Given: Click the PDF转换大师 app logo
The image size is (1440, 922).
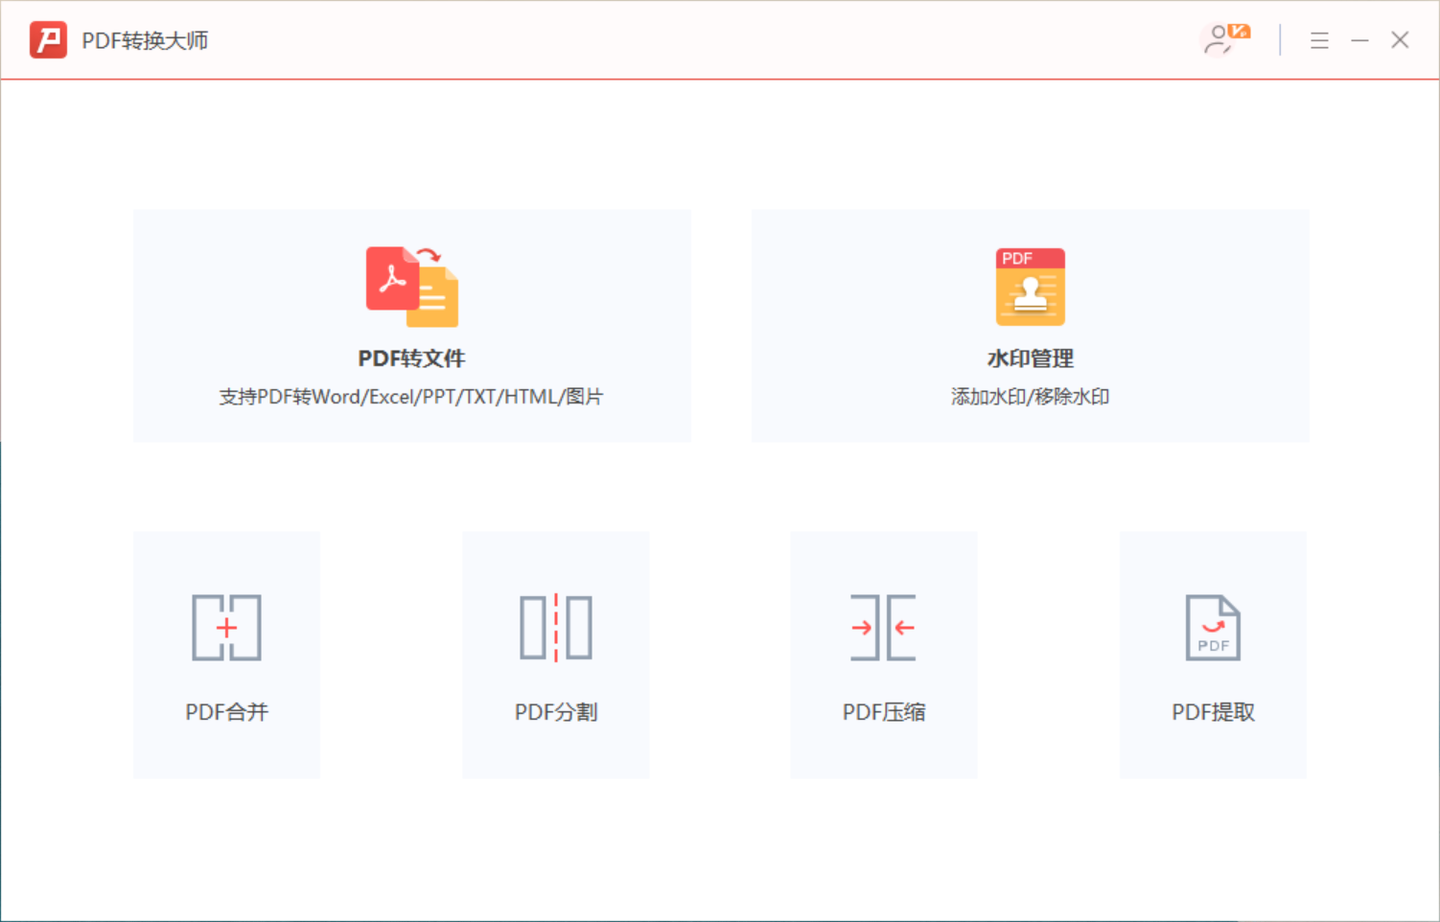Looking at the screenshot, I should point(48,40).
